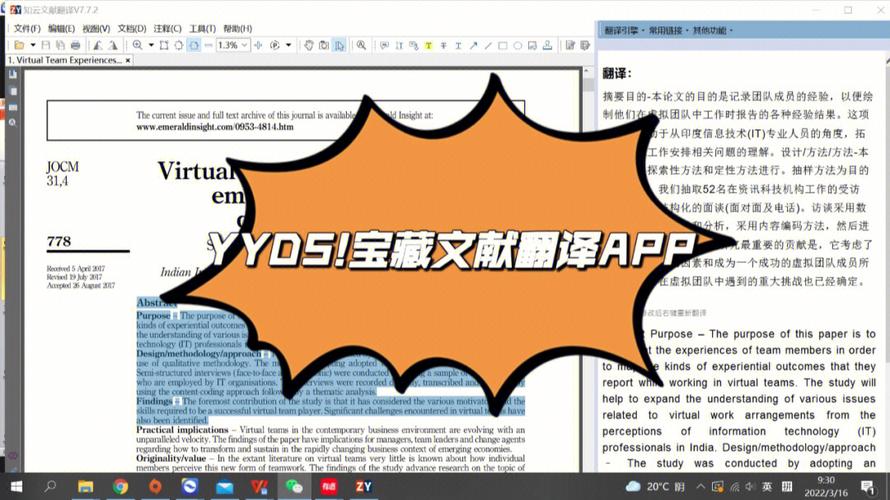Open WeChat from the taskbar

click(x=294, y=486)
